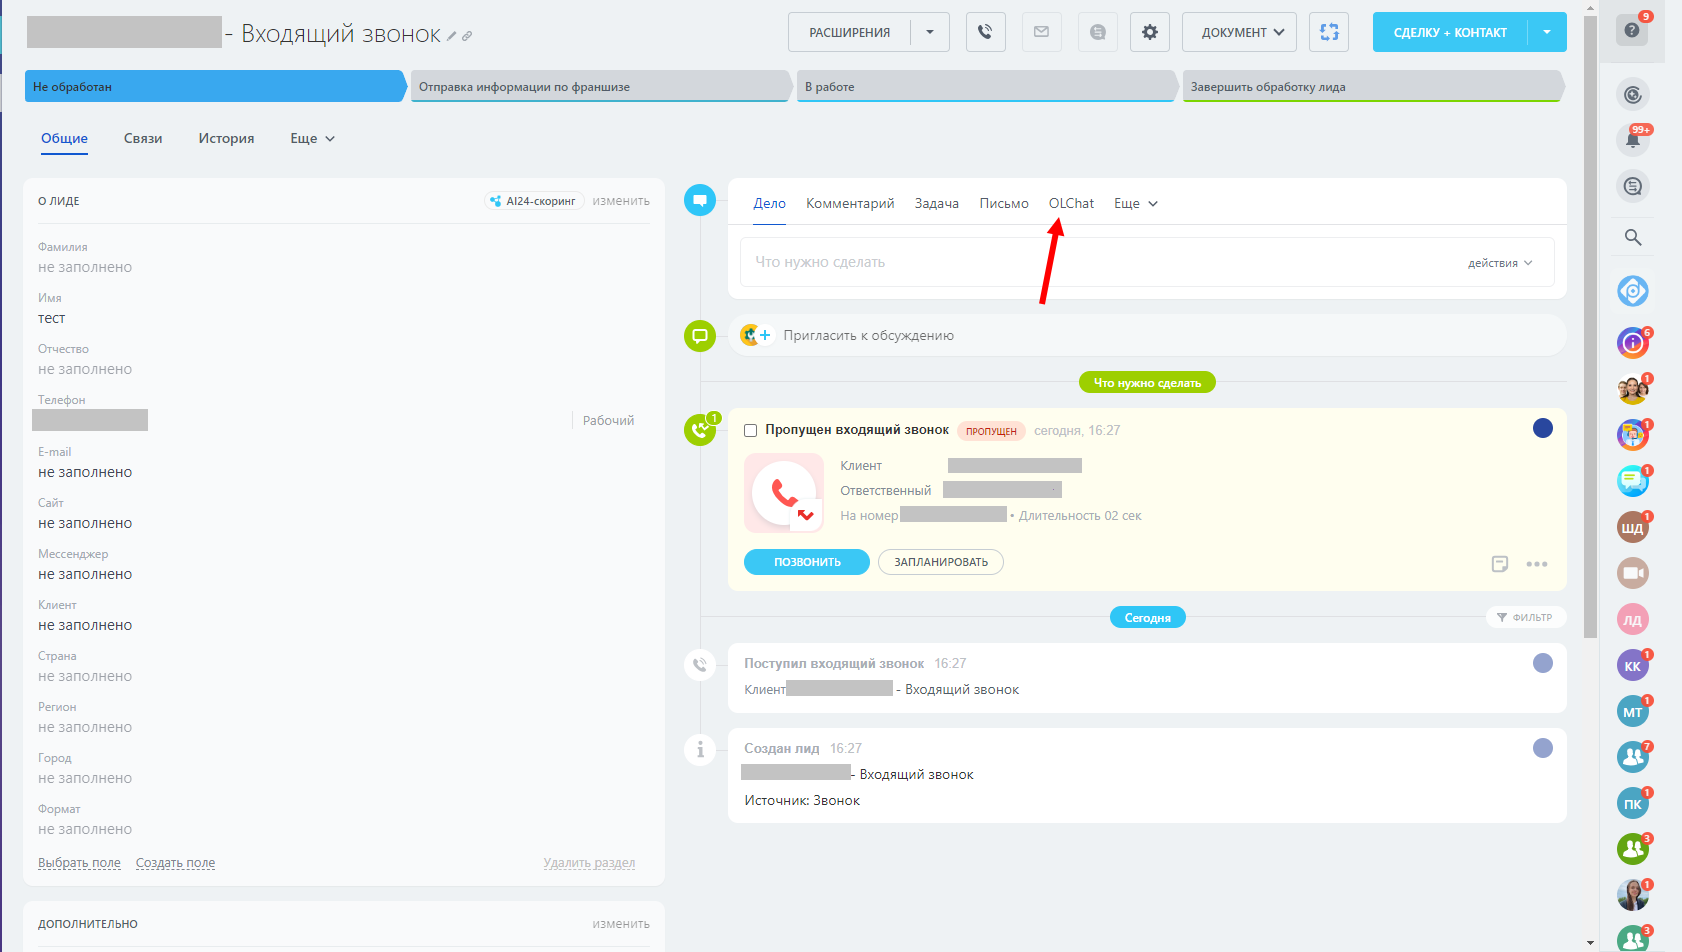Screen dimensions: 1682x952
Task: Open the ФИЛЬТР timeline filter
Action: tap(1525, 617)
